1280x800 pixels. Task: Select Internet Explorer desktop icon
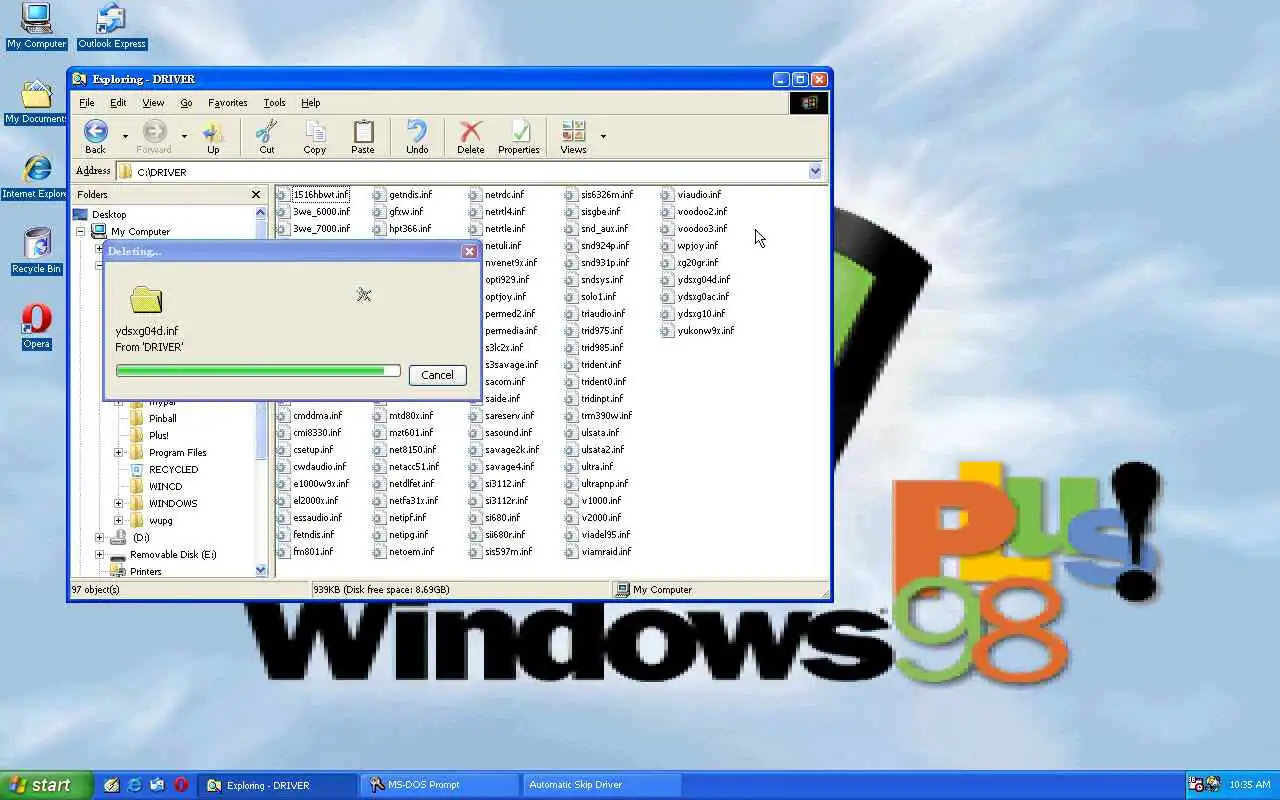37,177
